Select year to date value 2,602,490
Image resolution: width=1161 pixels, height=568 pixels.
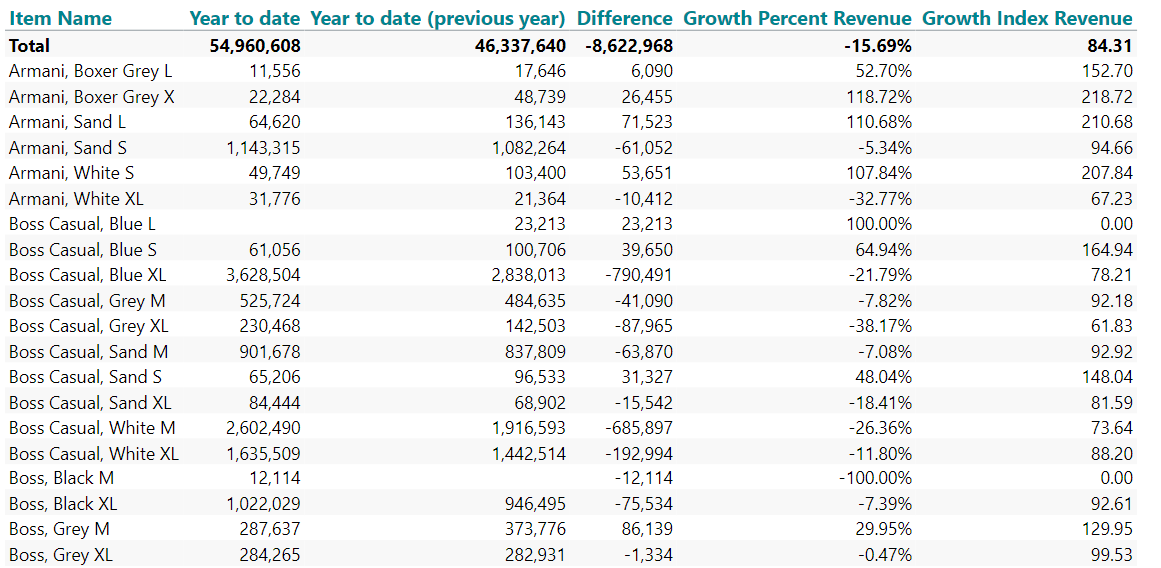[264, 427]
